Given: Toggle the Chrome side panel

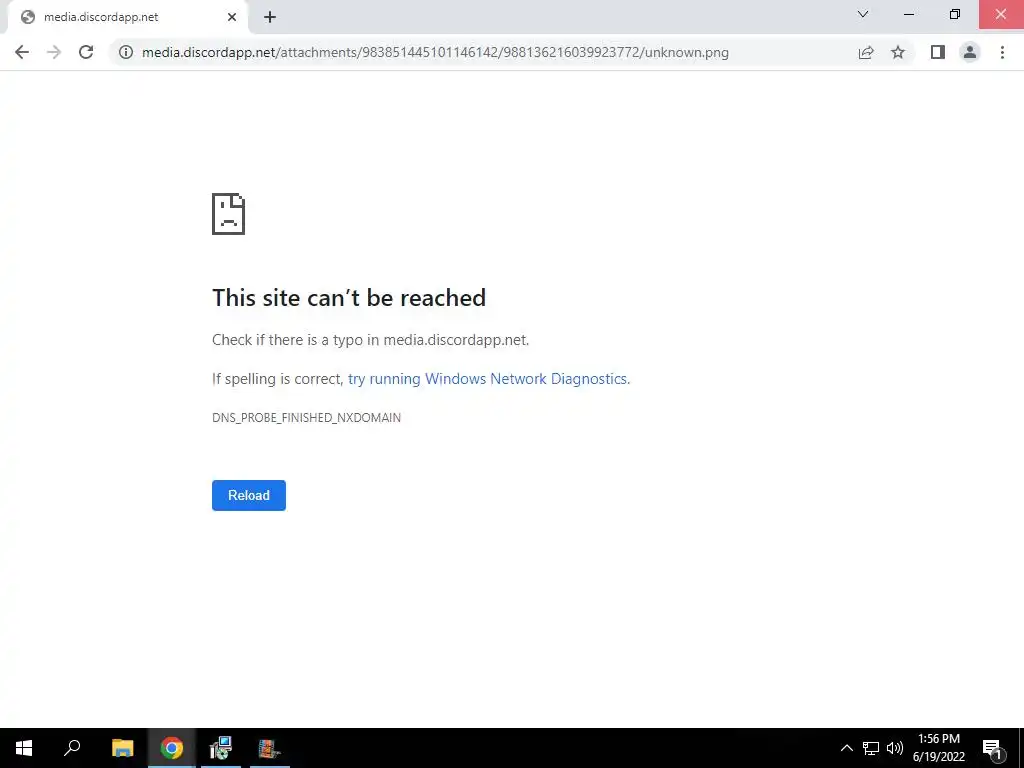Looking at the screenshot, I should [938, 52].
